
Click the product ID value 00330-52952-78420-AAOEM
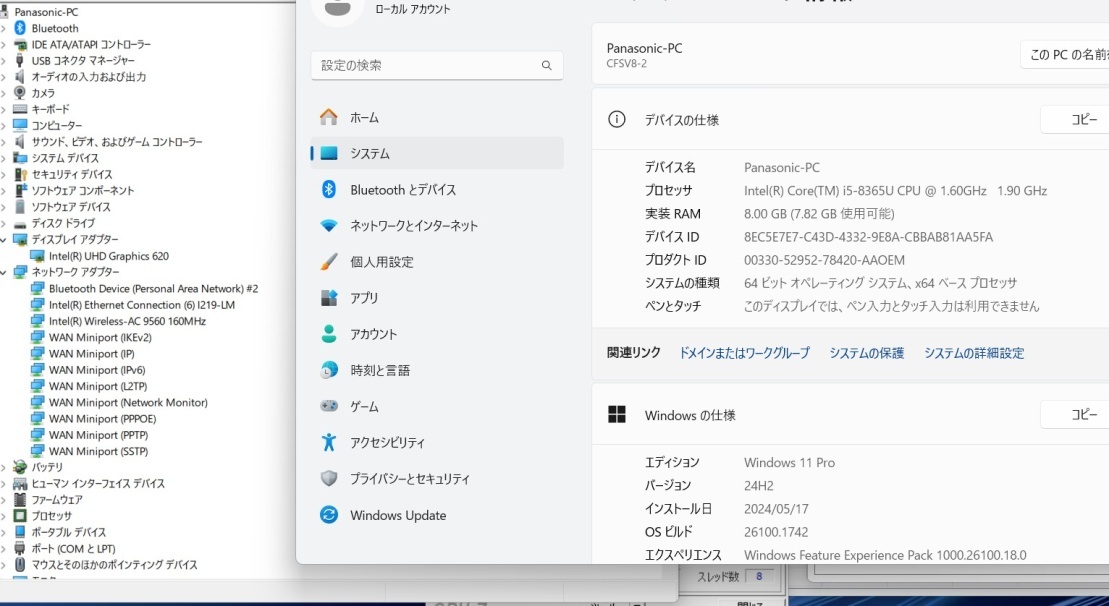[x=824, y=260]
